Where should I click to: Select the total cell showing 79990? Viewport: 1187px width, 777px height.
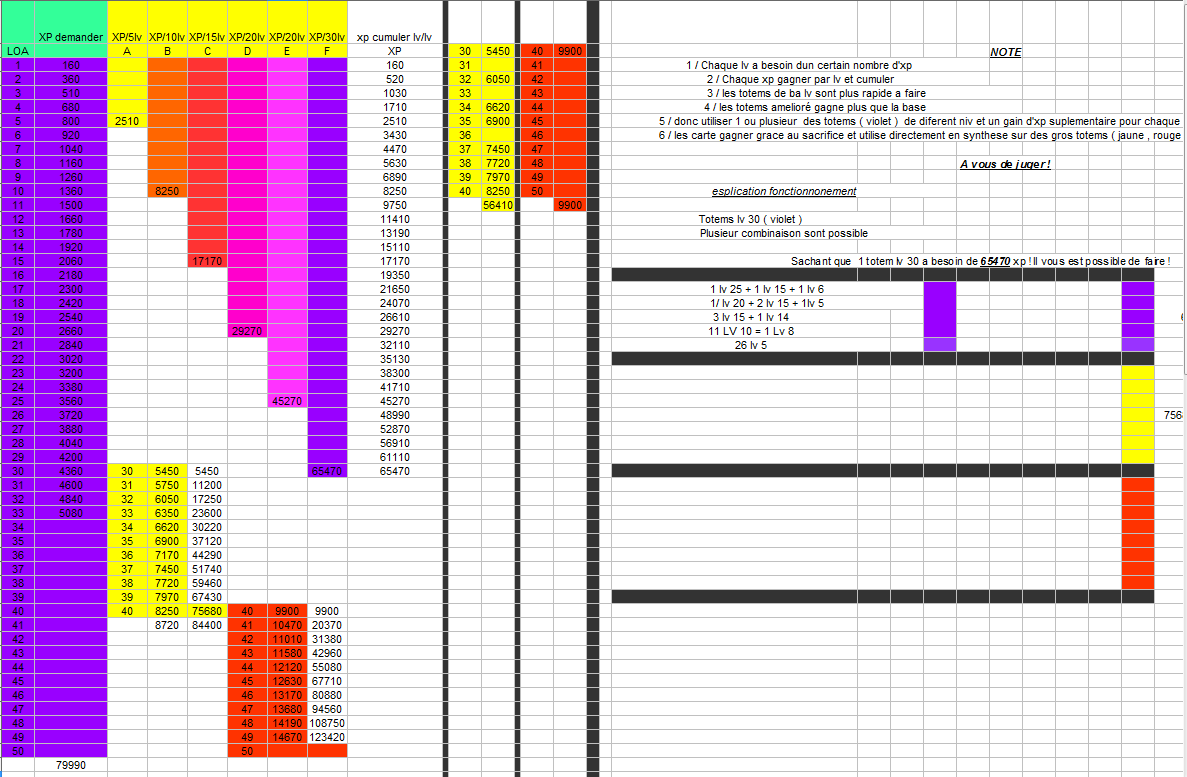(70, 765)
